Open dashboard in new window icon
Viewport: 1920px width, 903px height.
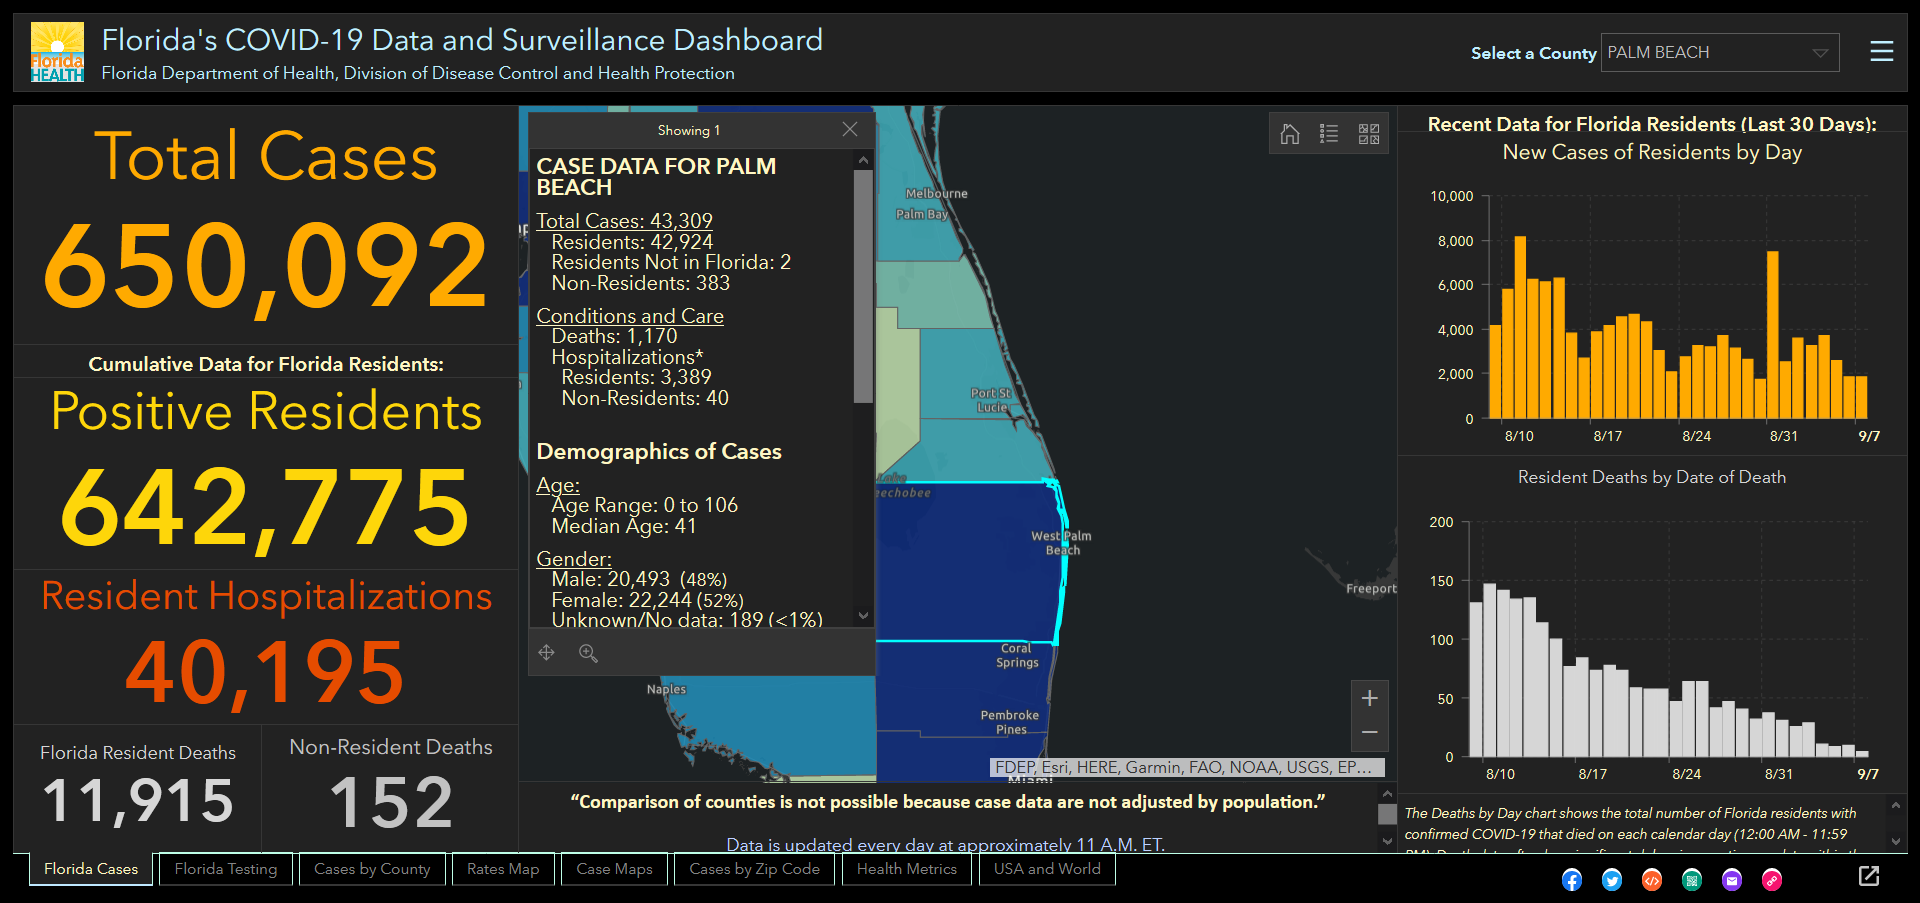[x=1869, y=876]
